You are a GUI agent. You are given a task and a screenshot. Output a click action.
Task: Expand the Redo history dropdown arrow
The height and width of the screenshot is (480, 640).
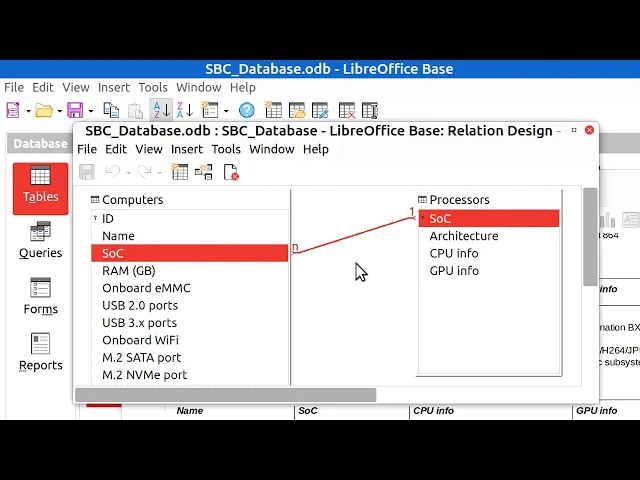tap(160, 173)
